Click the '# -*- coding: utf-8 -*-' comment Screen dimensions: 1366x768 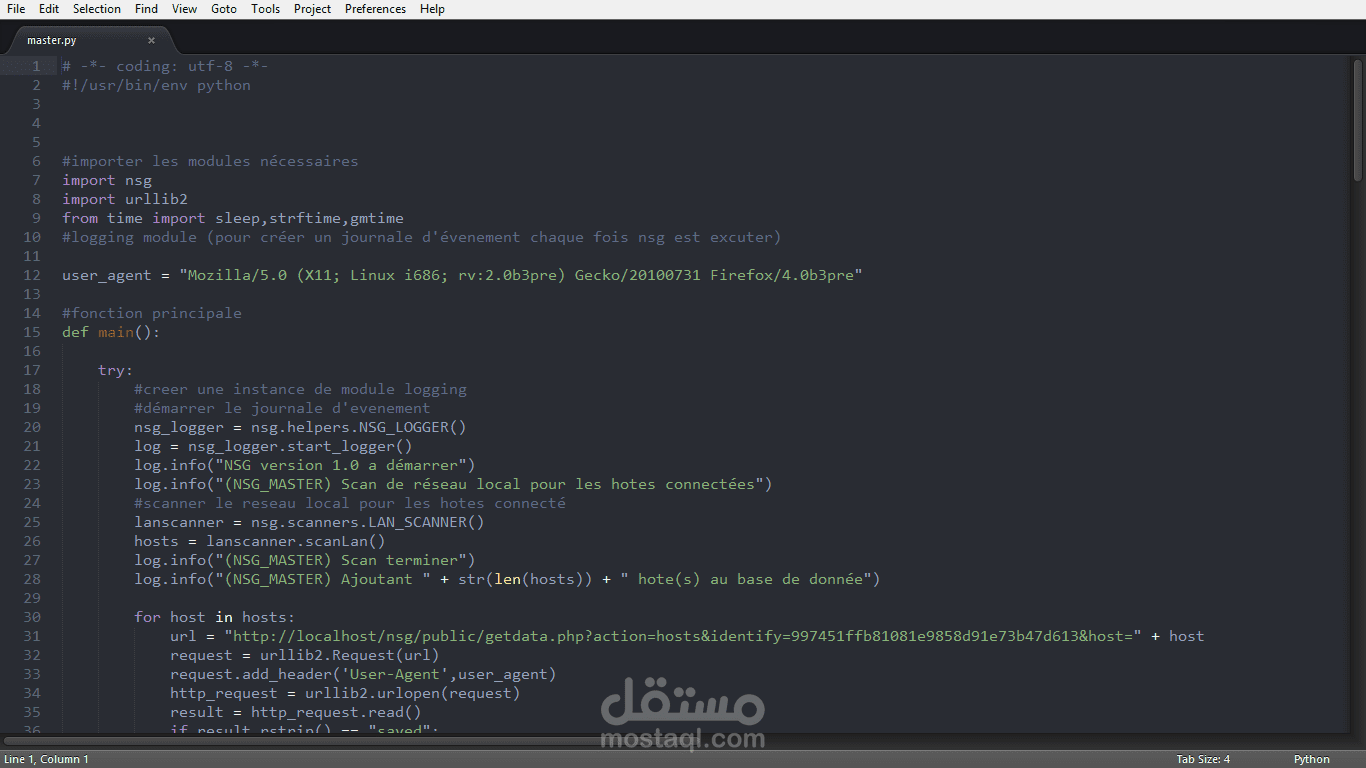point(165,66)
